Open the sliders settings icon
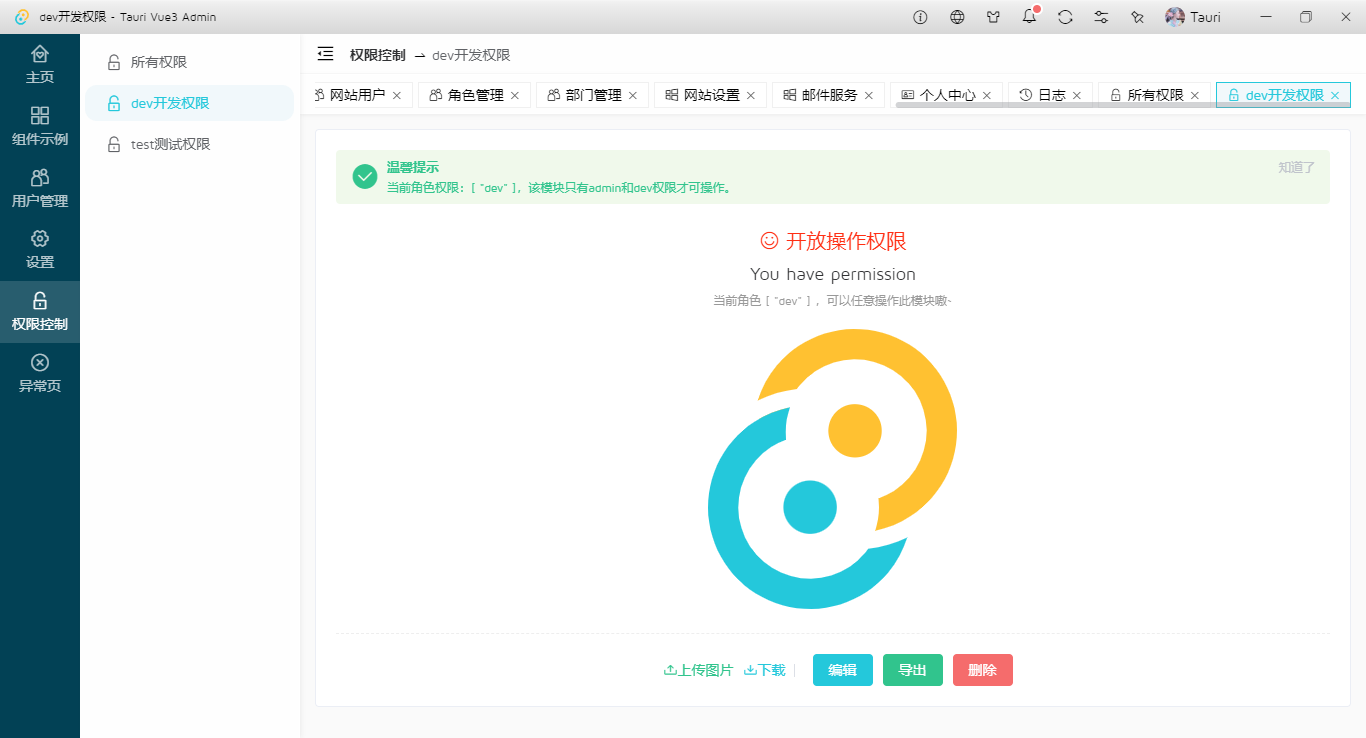The width and height of the screenshot is (1366, 738). tap(1101, 17)
